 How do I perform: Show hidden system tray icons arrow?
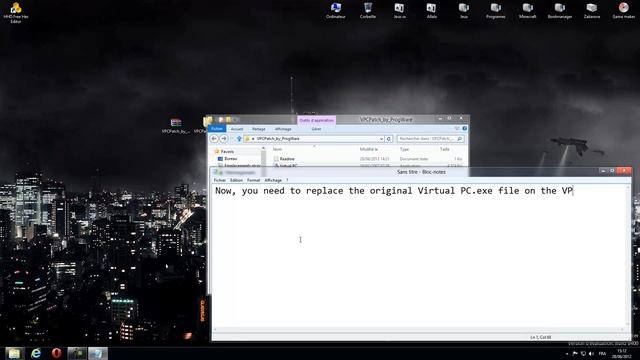click(x=567, y=353)
